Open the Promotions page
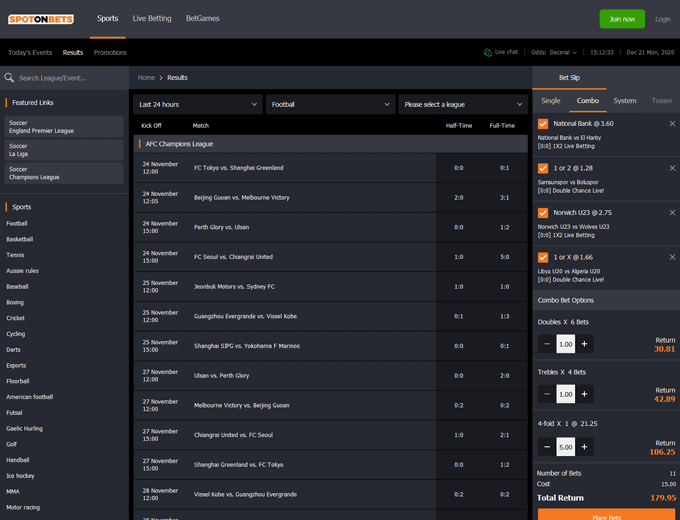The height and width of the screenshot is (520, 680). coord(110,52)
